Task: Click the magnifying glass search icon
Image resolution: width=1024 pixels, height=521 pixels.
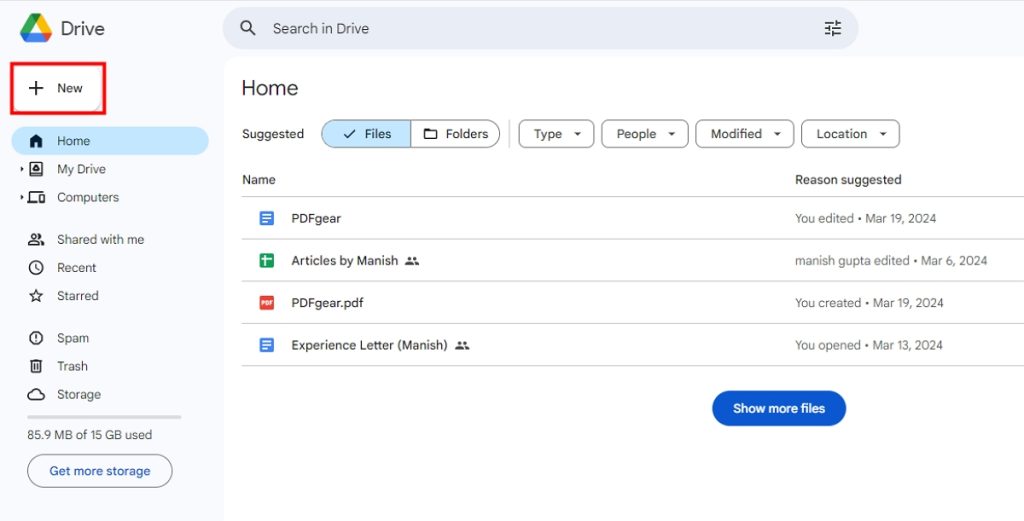Action: [248, 28]
